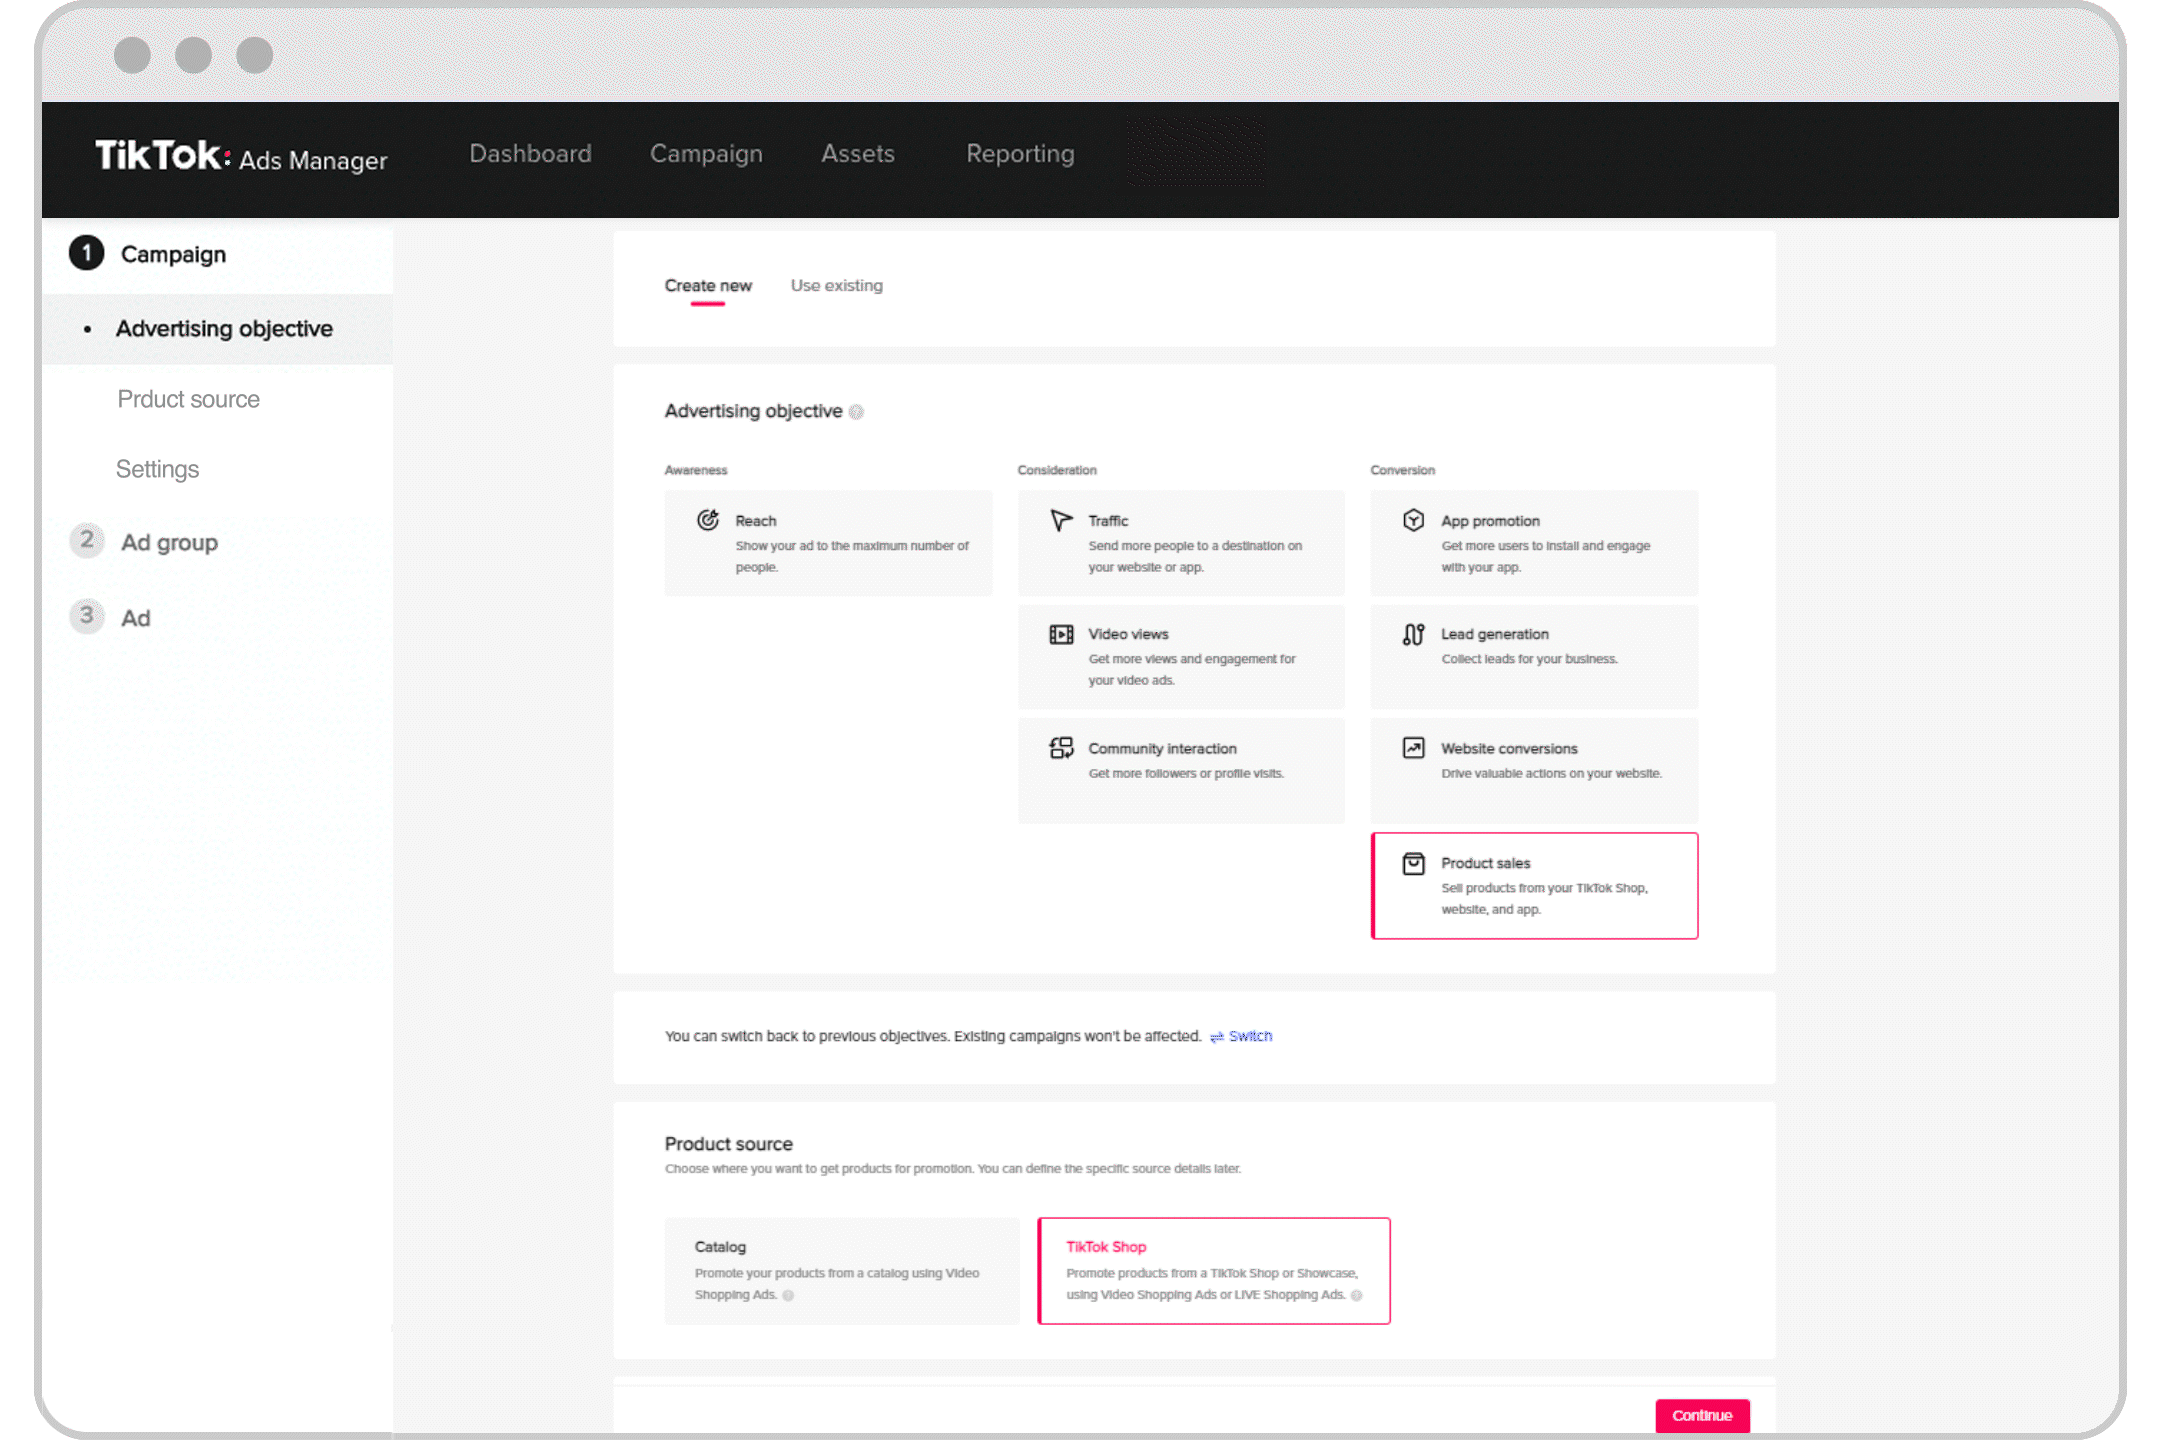Click the Advertising objective help icon
The width and height of the screenshot is (2160, 1440).
(860, 411)
